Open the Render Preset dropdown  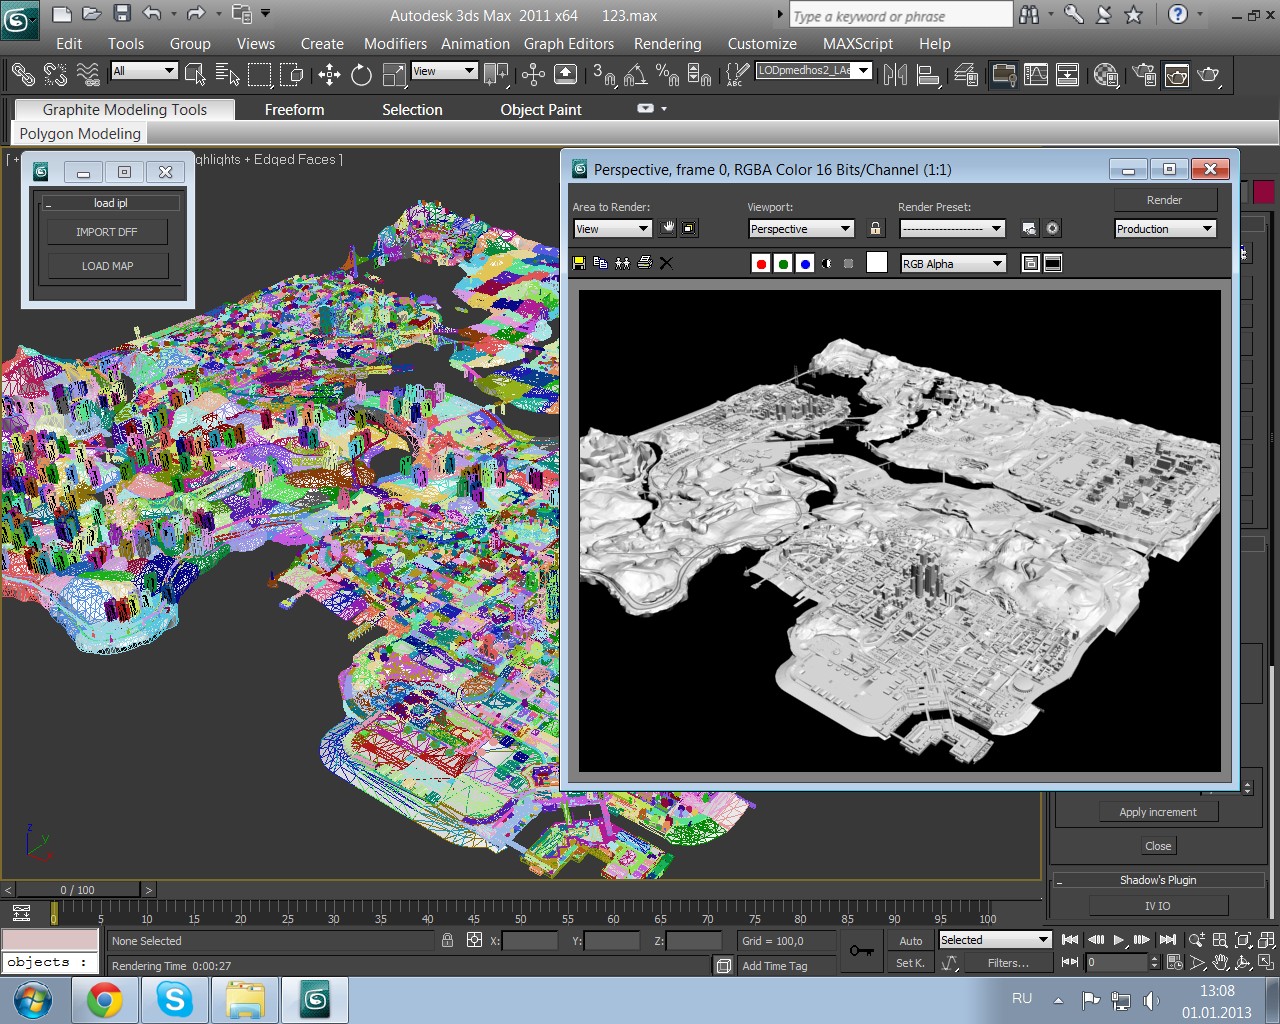952,228
